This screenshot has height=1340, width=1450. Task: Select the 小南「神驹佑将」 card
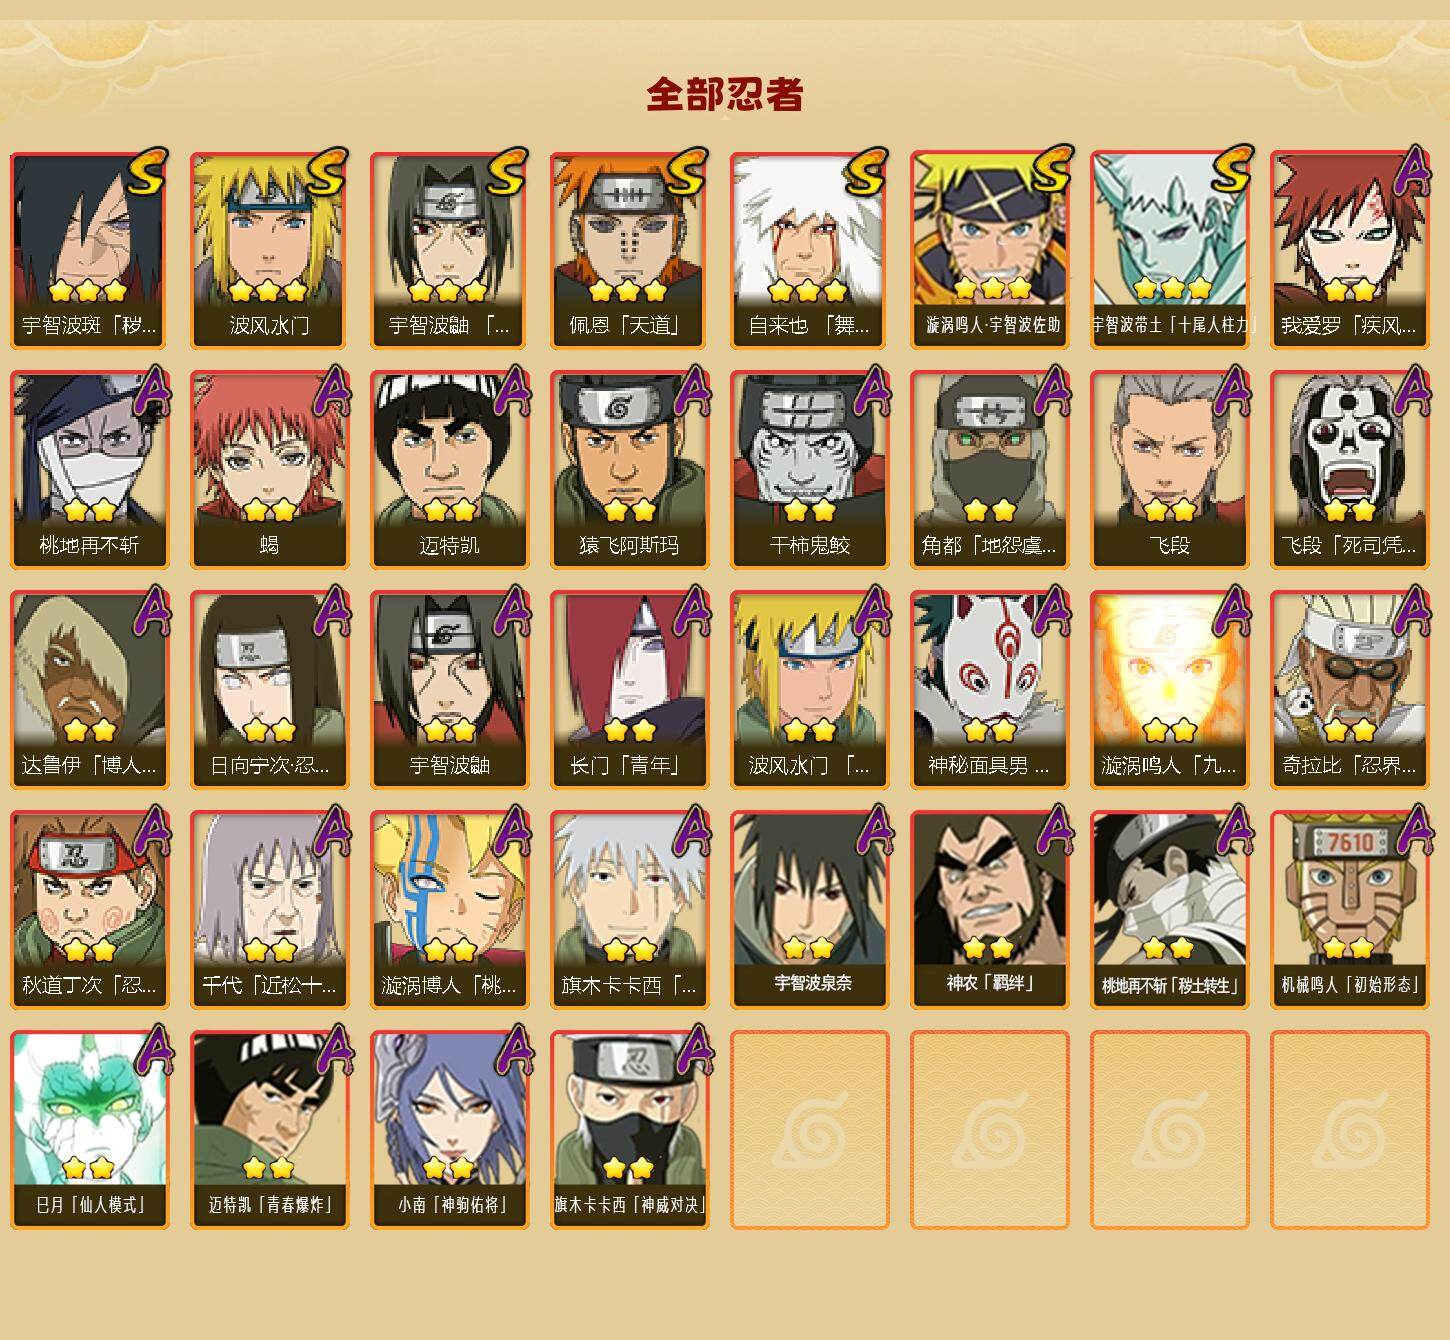(x=449, y=1130)
